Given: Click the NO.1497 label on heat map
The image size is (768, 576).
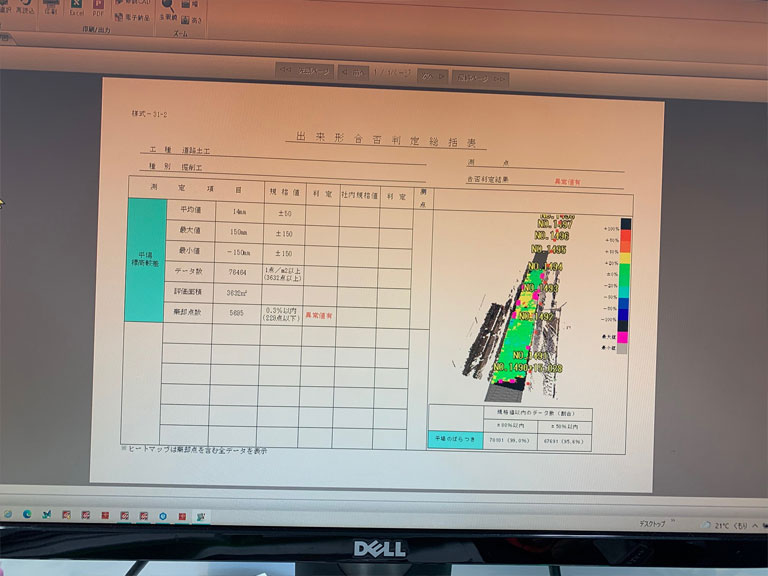Looking at the screenshot, I should click(x=554, y=224).
